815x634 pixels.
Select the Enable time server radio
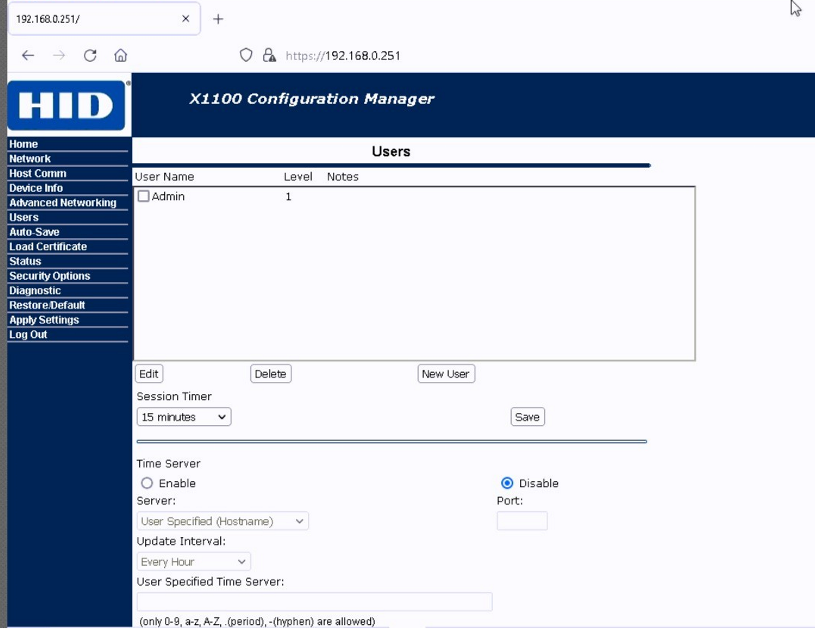pyautogui.click(x=147, y=484)
